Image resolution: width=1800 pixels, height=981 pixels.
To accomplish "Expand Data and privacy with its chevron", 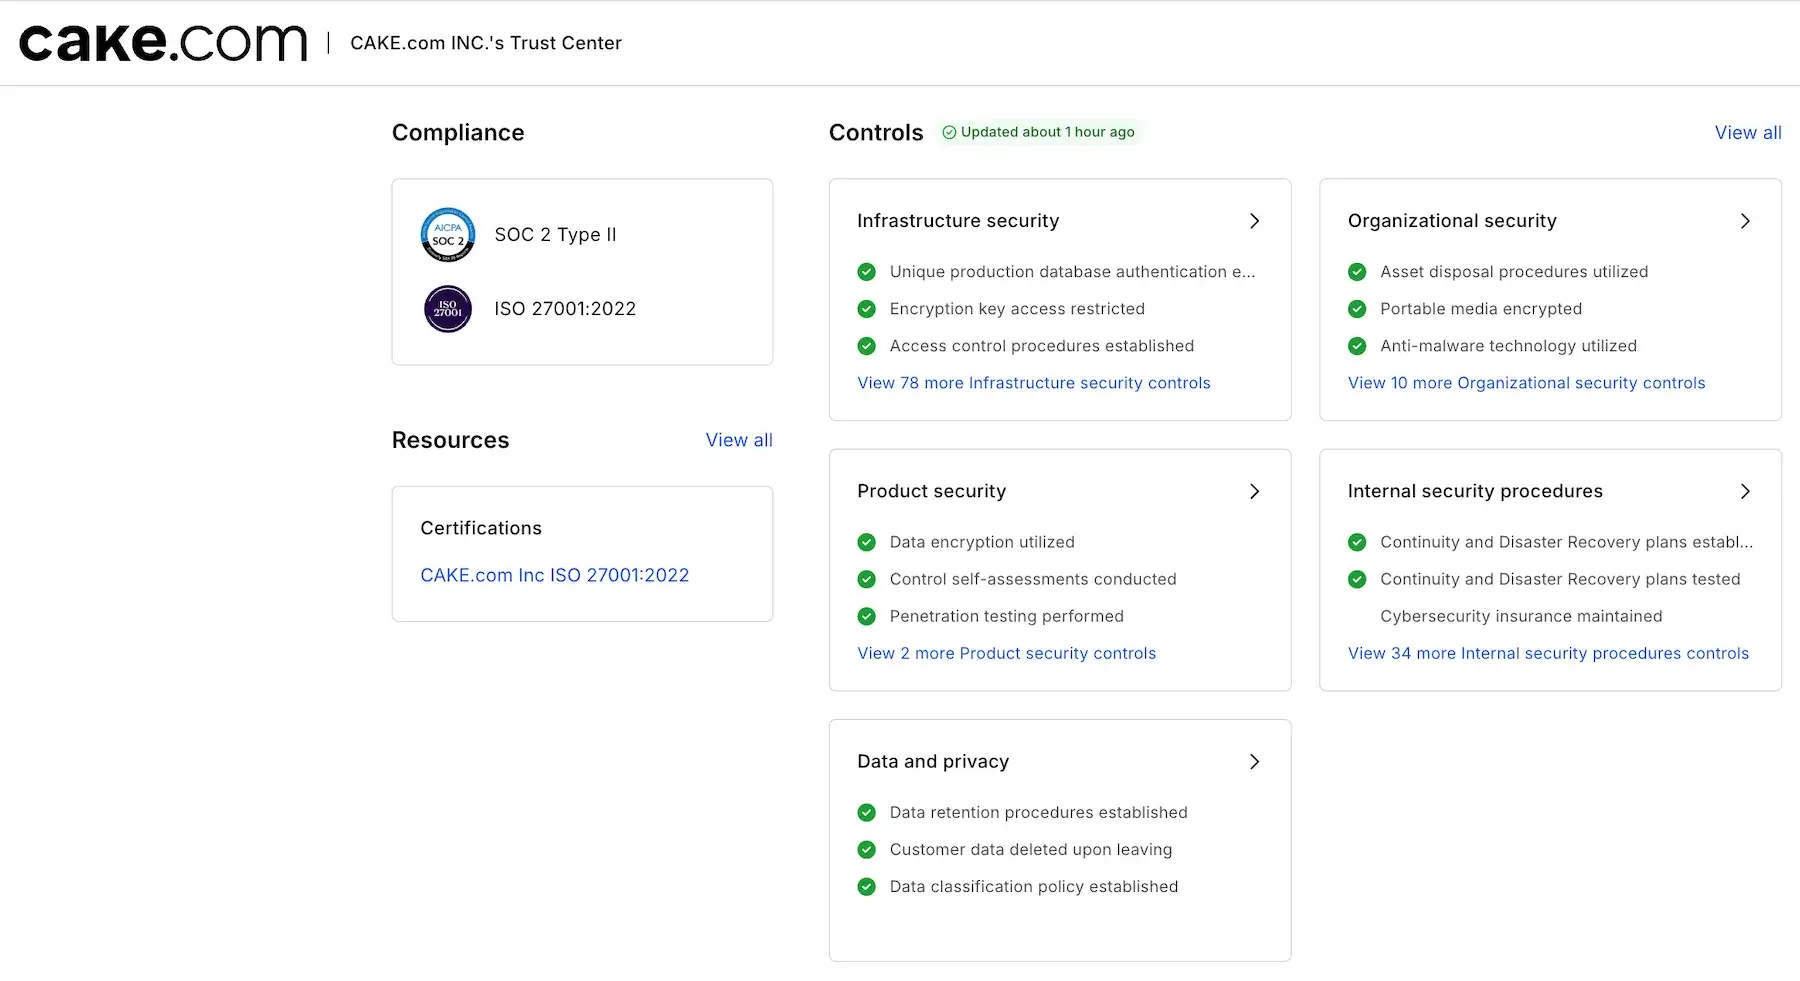I will [x=1254, y=762].
